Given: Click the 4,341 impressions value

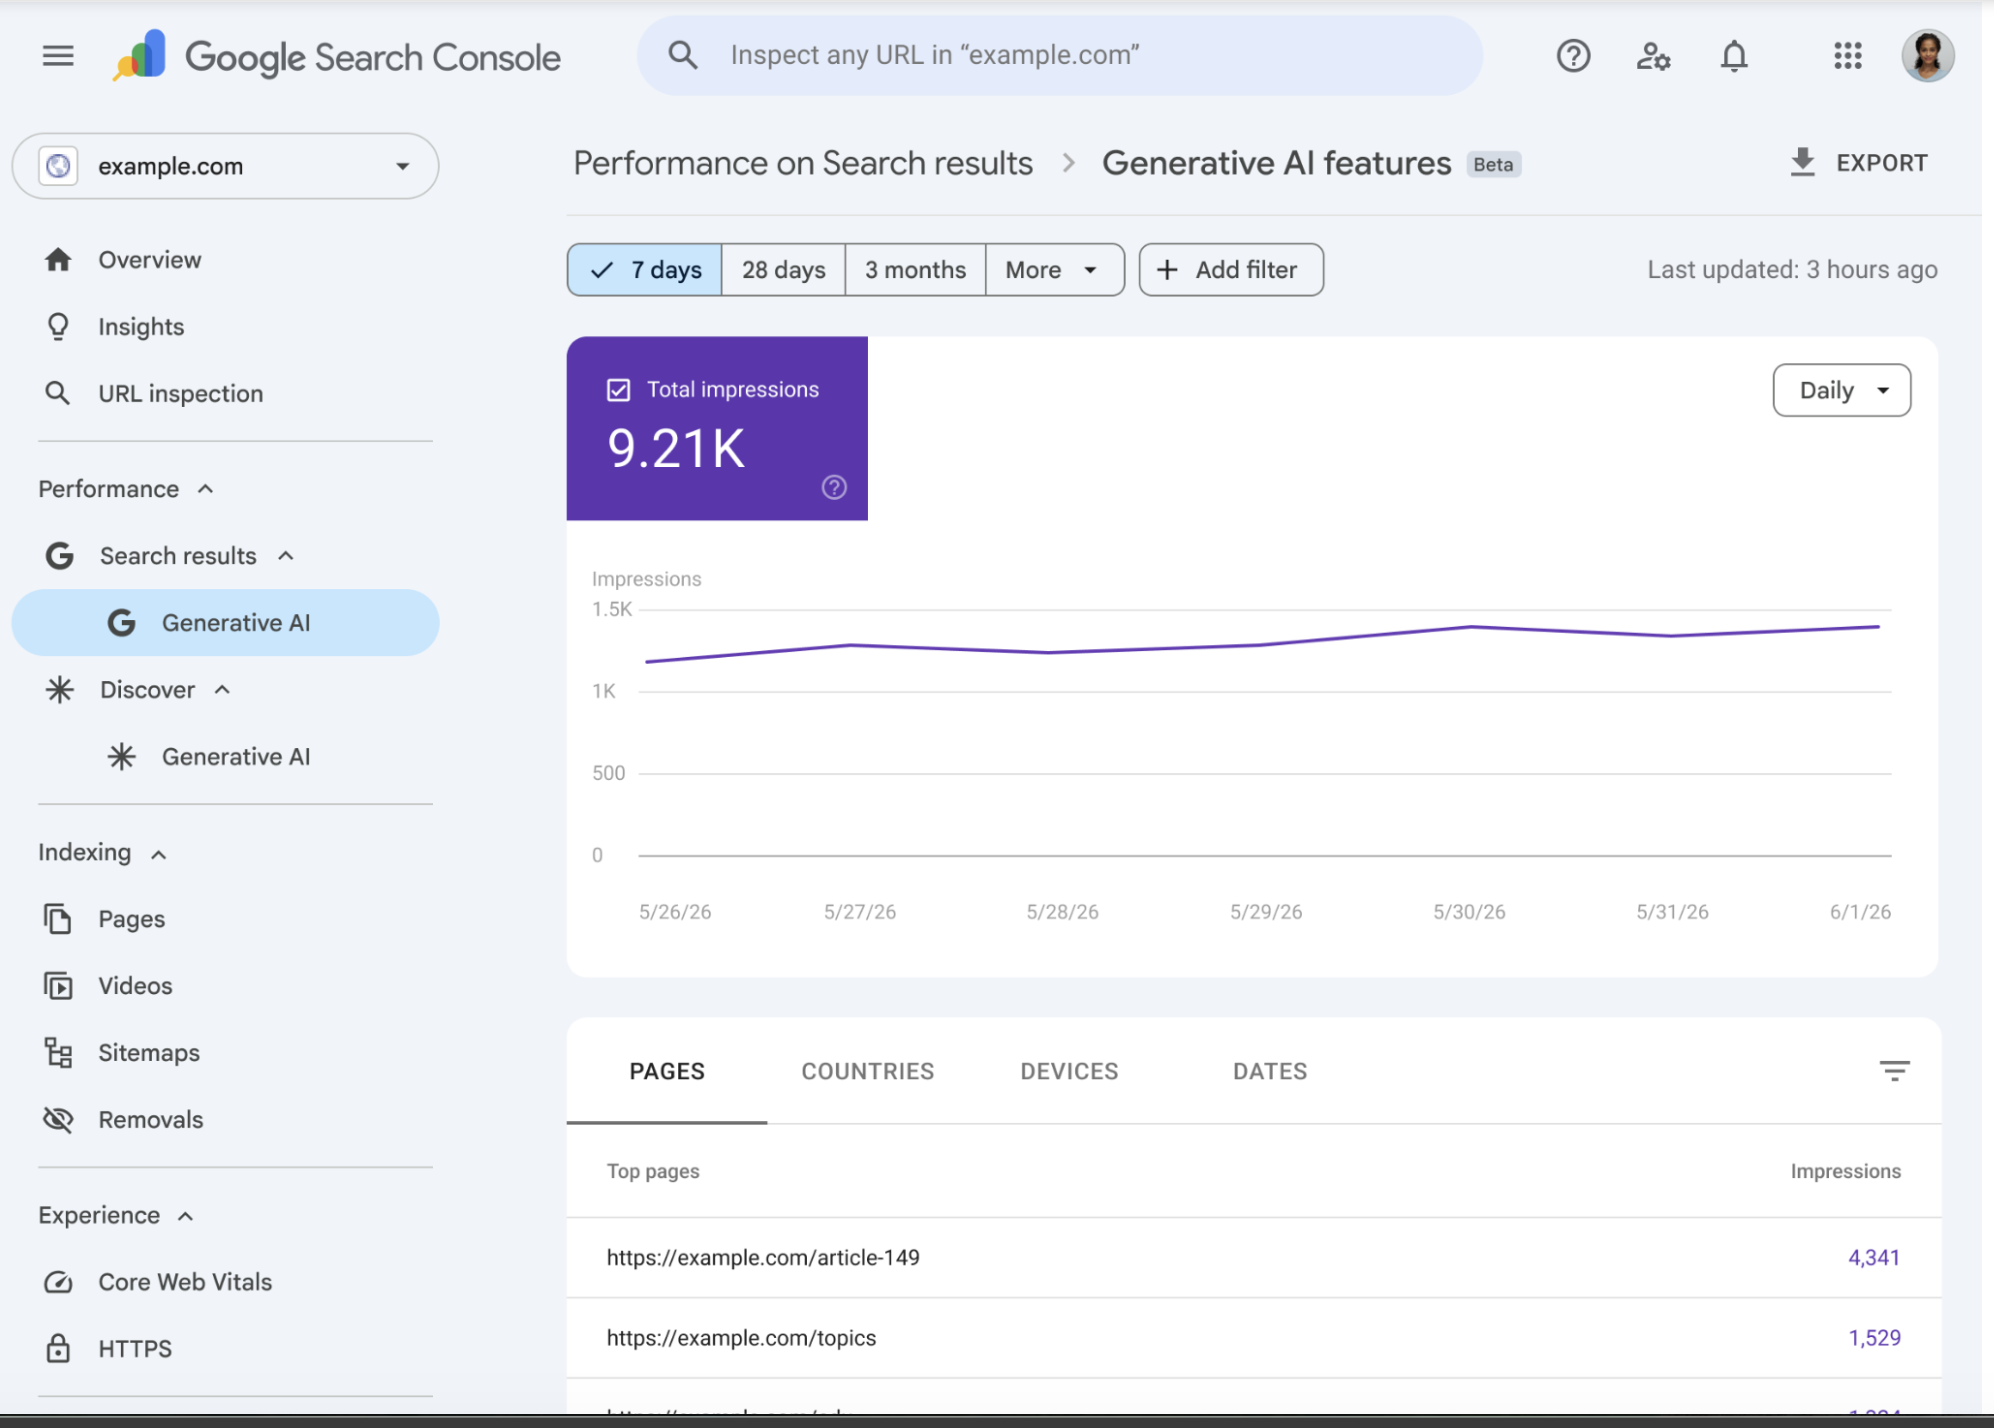Looking at the screenshot, I should pos(1873,1258).
